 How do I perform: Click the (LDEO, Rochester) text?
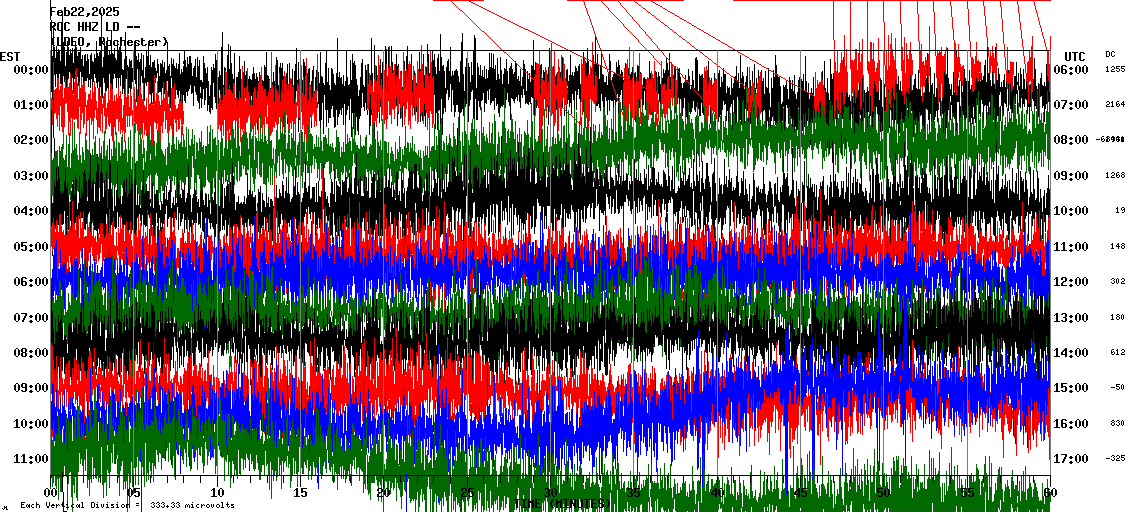pos(109,42)
